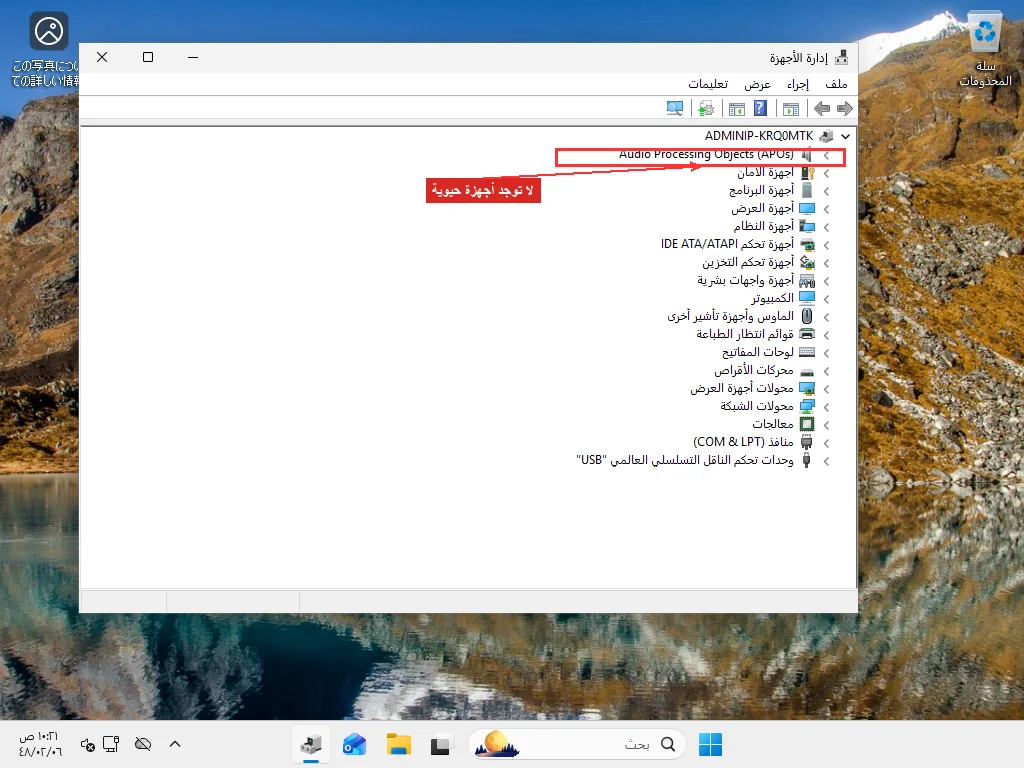Select the معالجات processor chip icon
Screen dimensions: 1024x768
click(807, 424)
